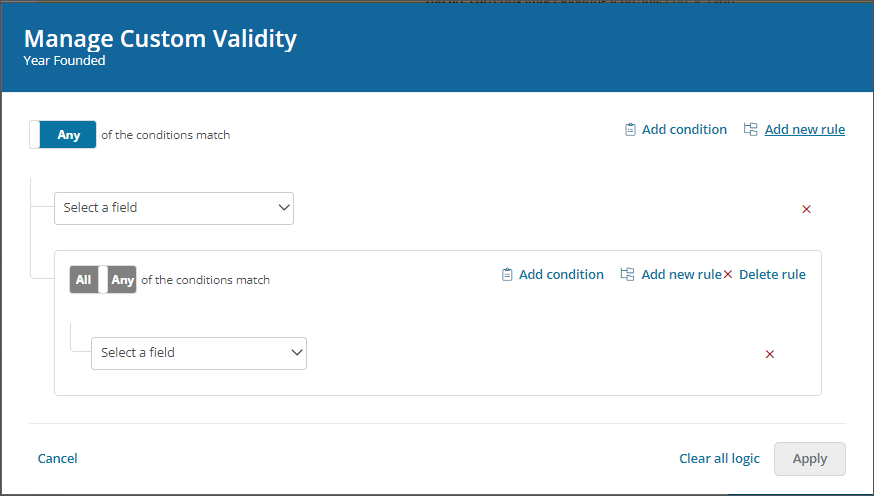Click the Apply button
Screen dimensions: 874x496
809,459
